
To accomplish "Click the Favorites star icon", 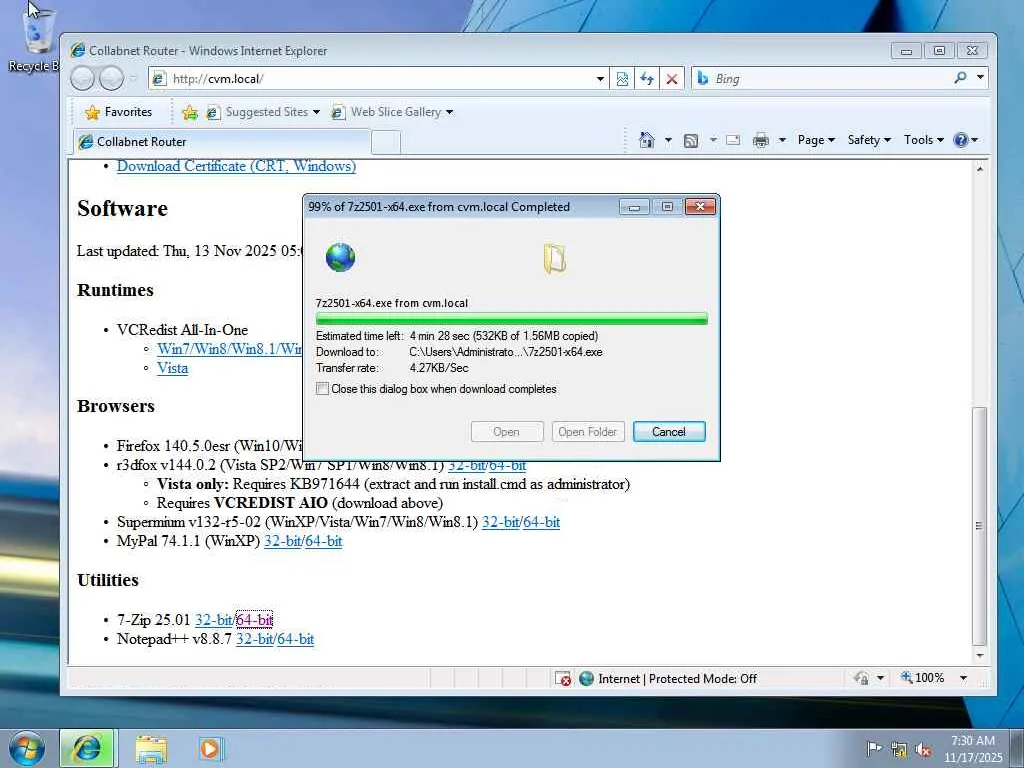I will tap(92, 112).
